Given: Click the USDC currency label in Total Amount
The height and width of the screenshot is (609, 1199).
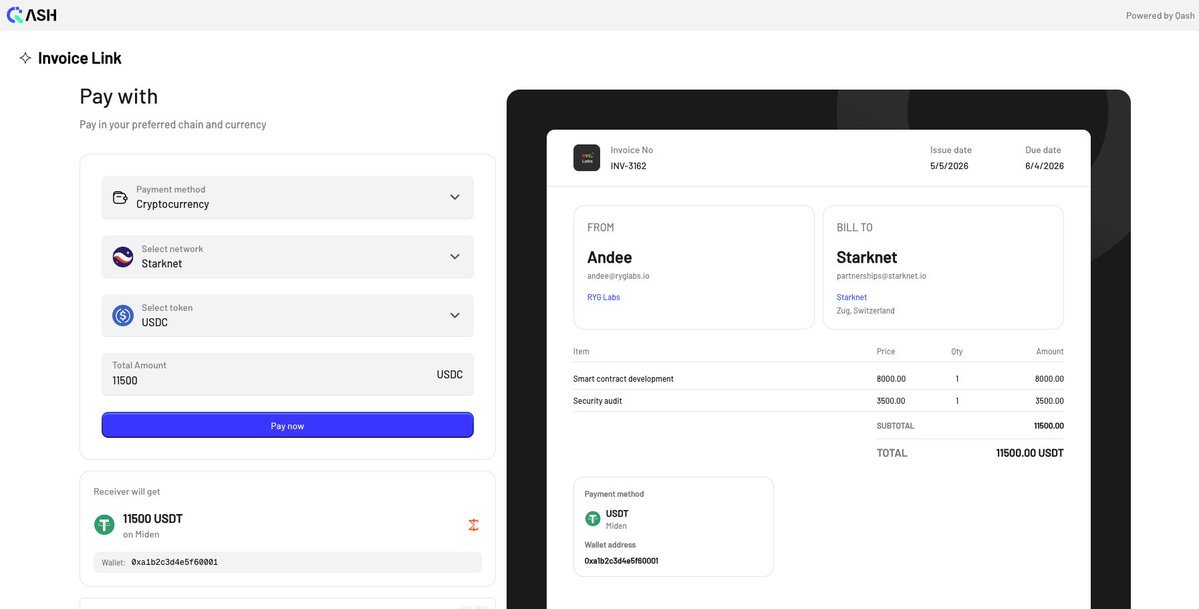Looking at the screenshot, I should coord(450,375).
